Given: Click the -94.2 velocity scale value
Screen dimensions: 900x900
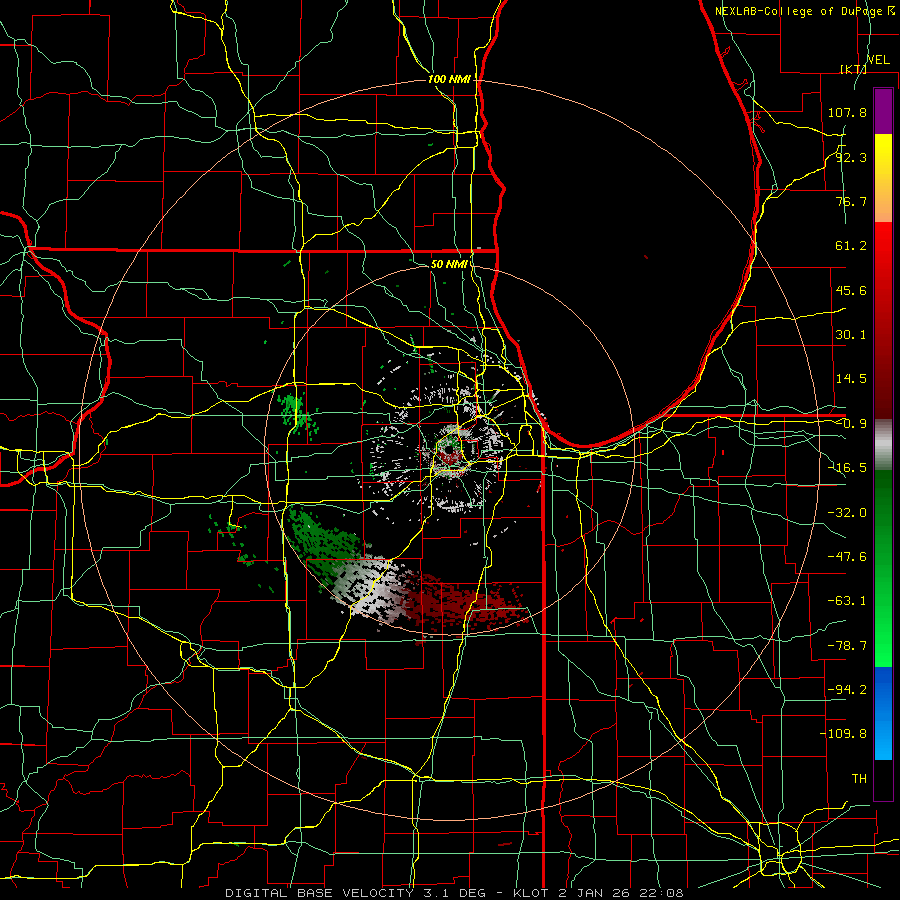Looking at the screenshot, I should pos(847,689).
